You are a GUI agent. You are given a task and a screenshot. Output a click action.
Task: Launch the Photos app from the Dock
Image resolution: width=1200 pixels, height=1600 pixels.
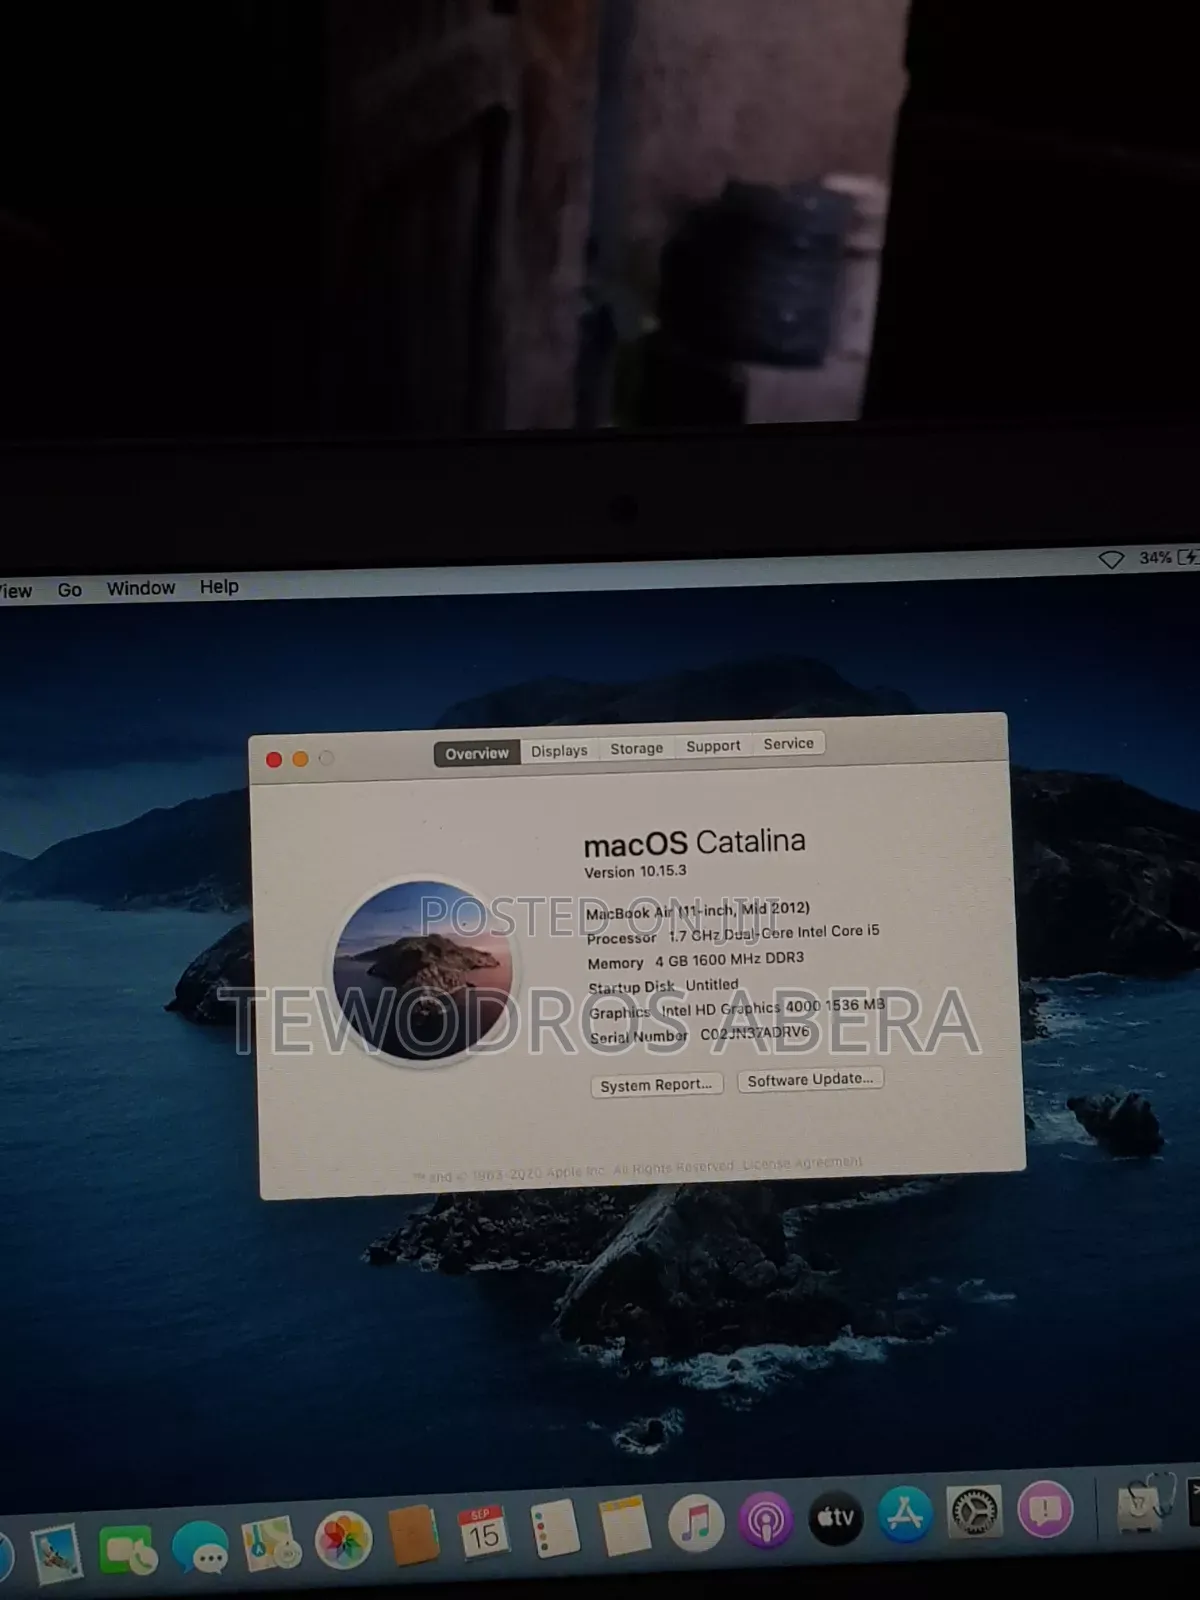343,1541
